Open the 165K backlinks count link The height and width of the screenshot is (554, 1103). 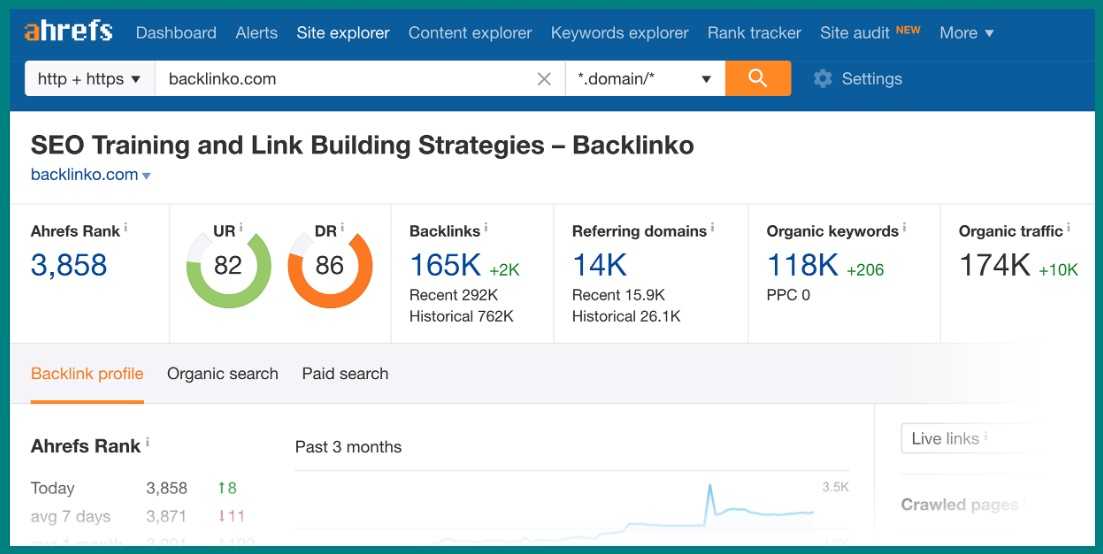pyautogui.click(x=445, y=265)
